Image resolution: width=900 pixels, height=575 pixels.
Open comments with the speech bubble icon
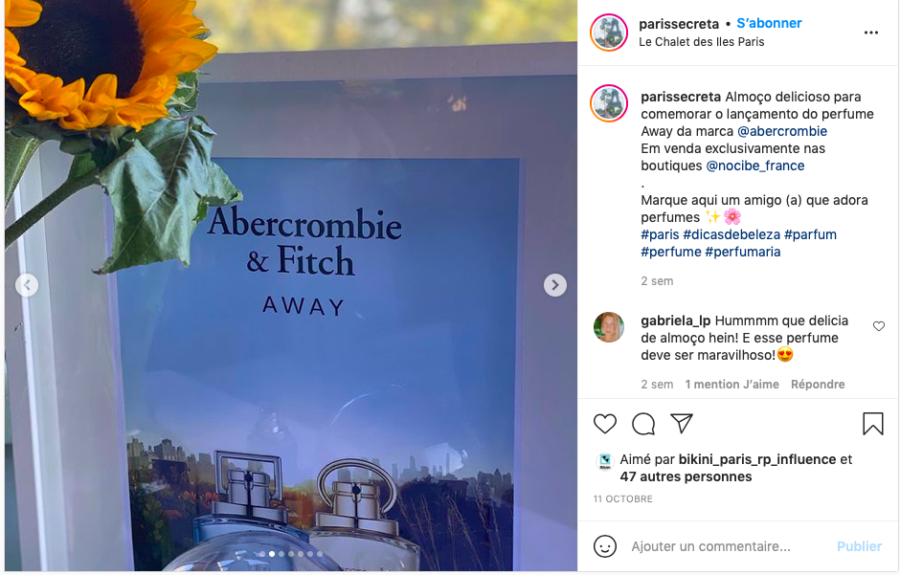(643, 424)
